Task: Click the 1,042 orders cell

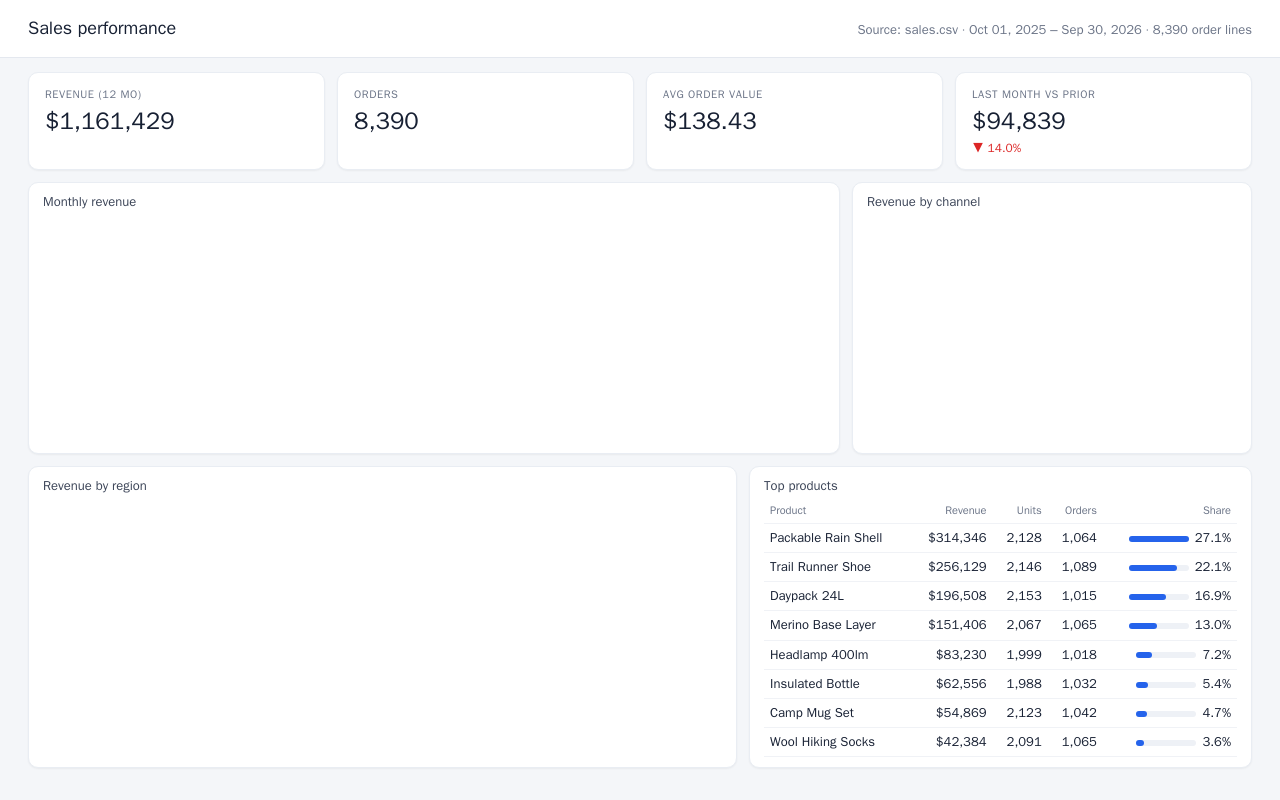Action: tap(1079, 713)
